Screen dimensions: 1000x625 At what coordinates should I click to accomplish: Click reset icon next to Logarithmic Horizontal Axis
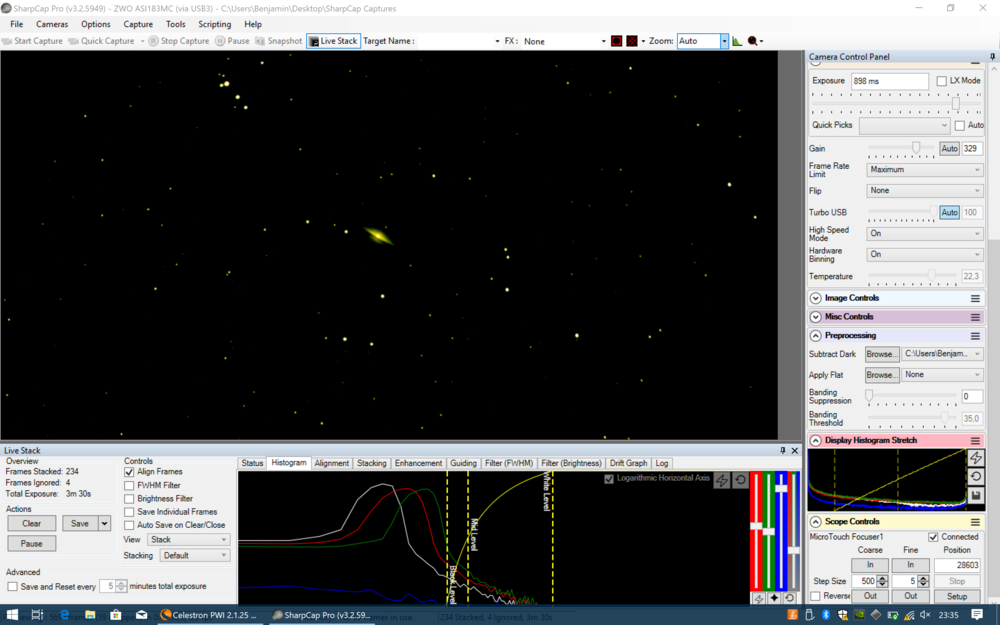click(x=740, y=480)
